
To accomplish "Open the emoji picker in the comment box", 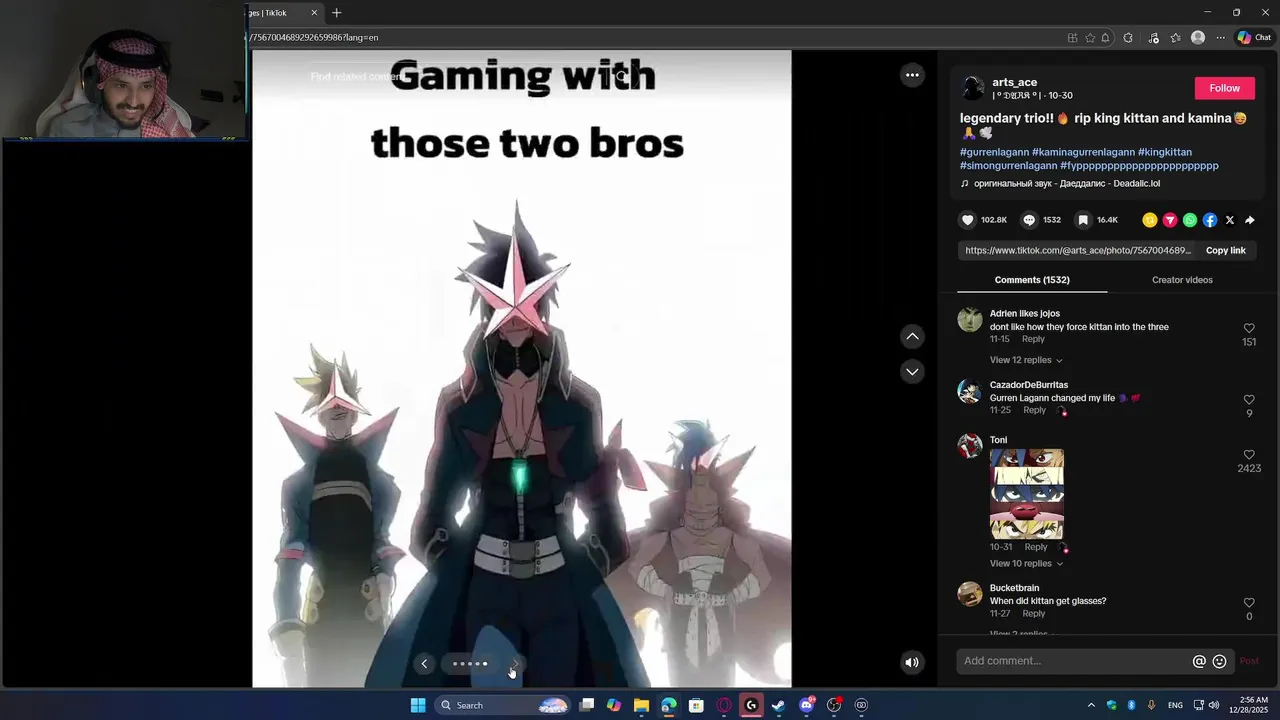I will (1219, 661).
